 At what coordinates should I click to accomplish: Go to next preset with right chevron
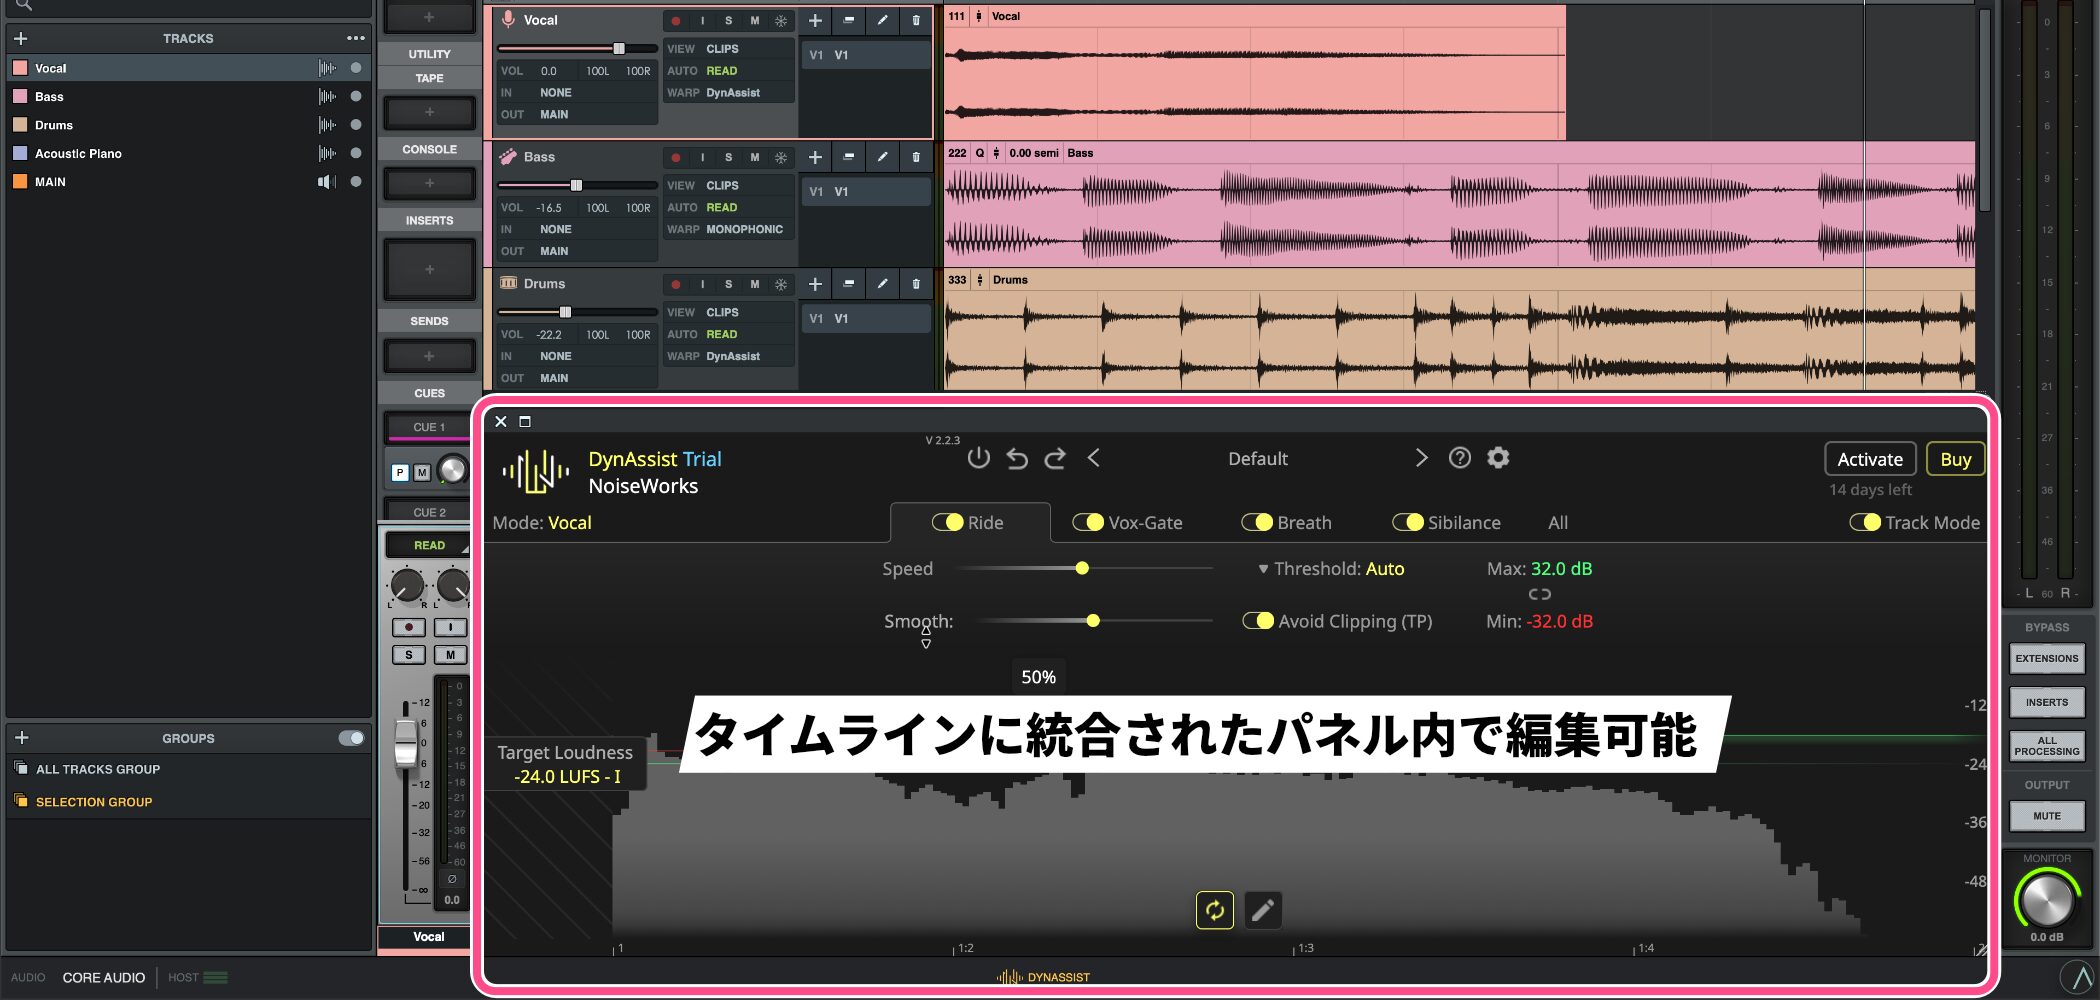(1421, 458)
